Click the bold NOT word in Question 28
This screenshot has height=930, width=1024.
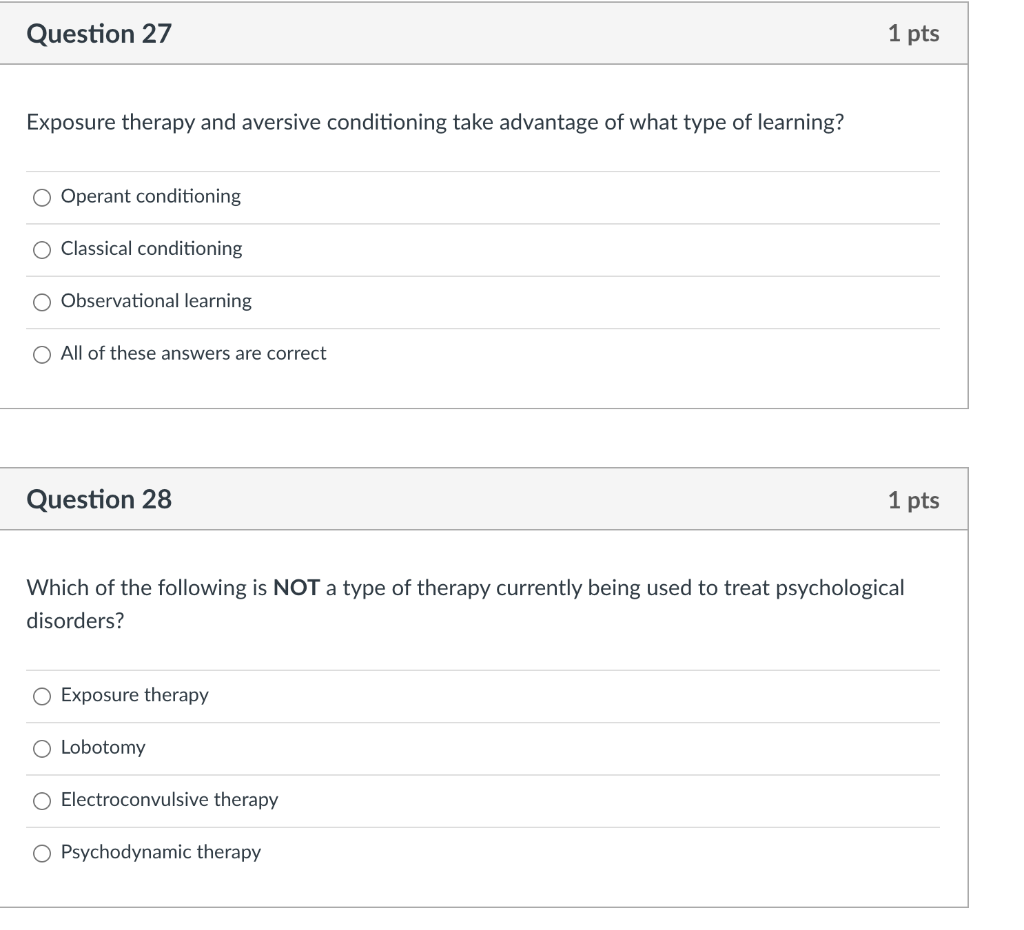[x=297, y=588]
